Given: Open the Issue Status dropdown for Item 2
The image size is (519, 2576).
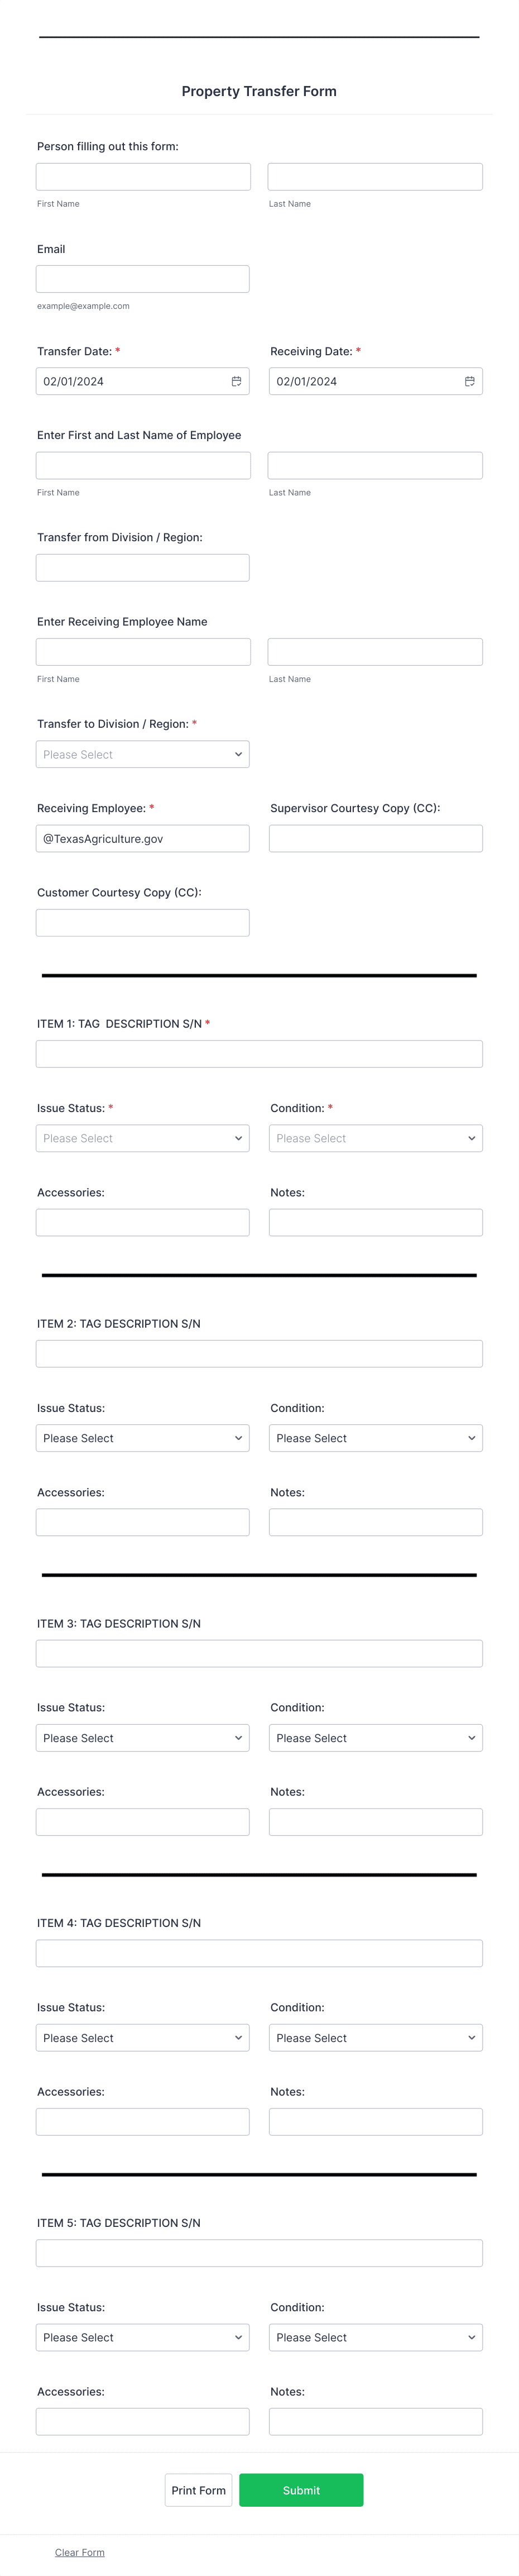Looking at the screenshot, I should coord(142,1437).
